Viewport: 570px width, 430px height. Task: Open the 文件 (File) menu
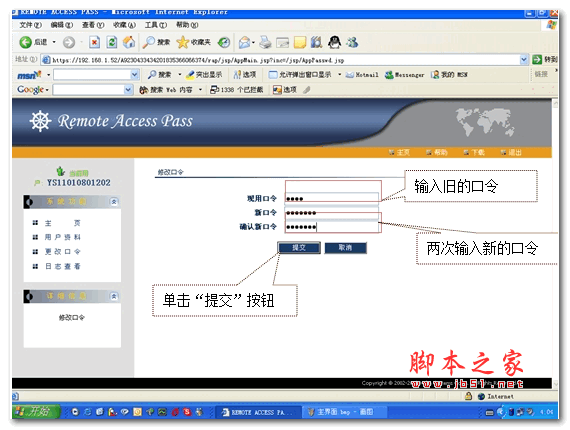tap(30, 25)
